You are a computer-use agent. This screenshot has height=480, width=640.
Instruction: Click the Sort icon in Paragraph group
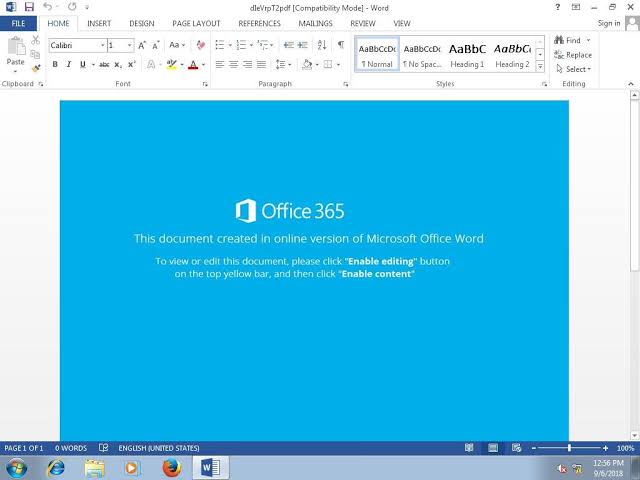coord(322,45)
